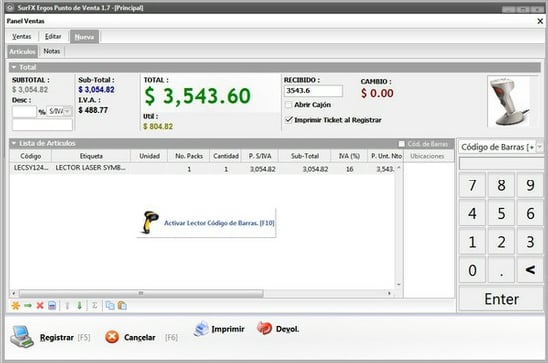
Task: Click the orange X icon beside Cancelar
Action: click(x=112, y=337)
